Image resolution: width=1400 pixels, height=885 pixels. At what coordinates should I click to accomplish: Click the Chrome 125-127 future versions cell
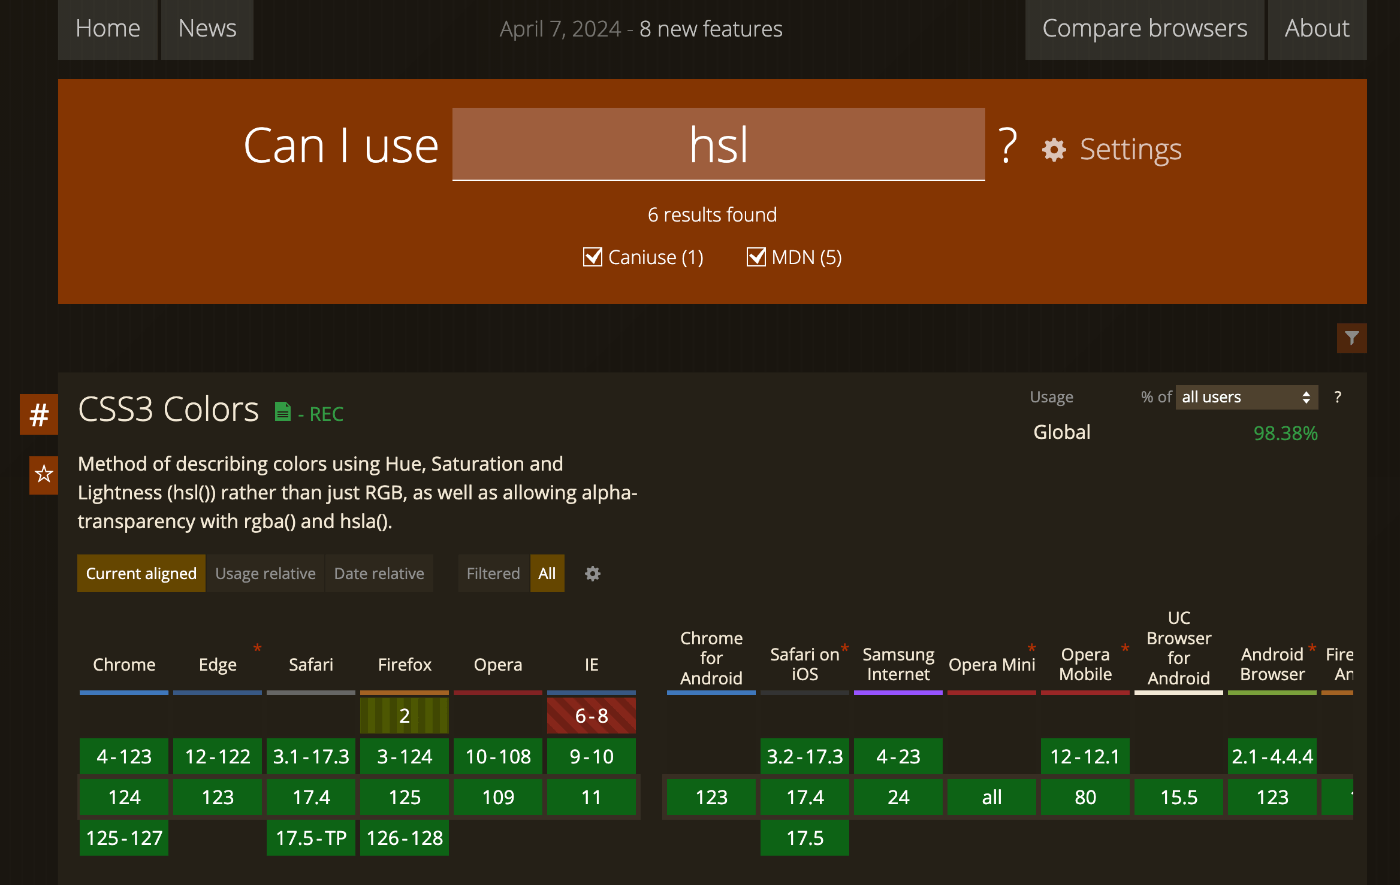coord(124,838)
